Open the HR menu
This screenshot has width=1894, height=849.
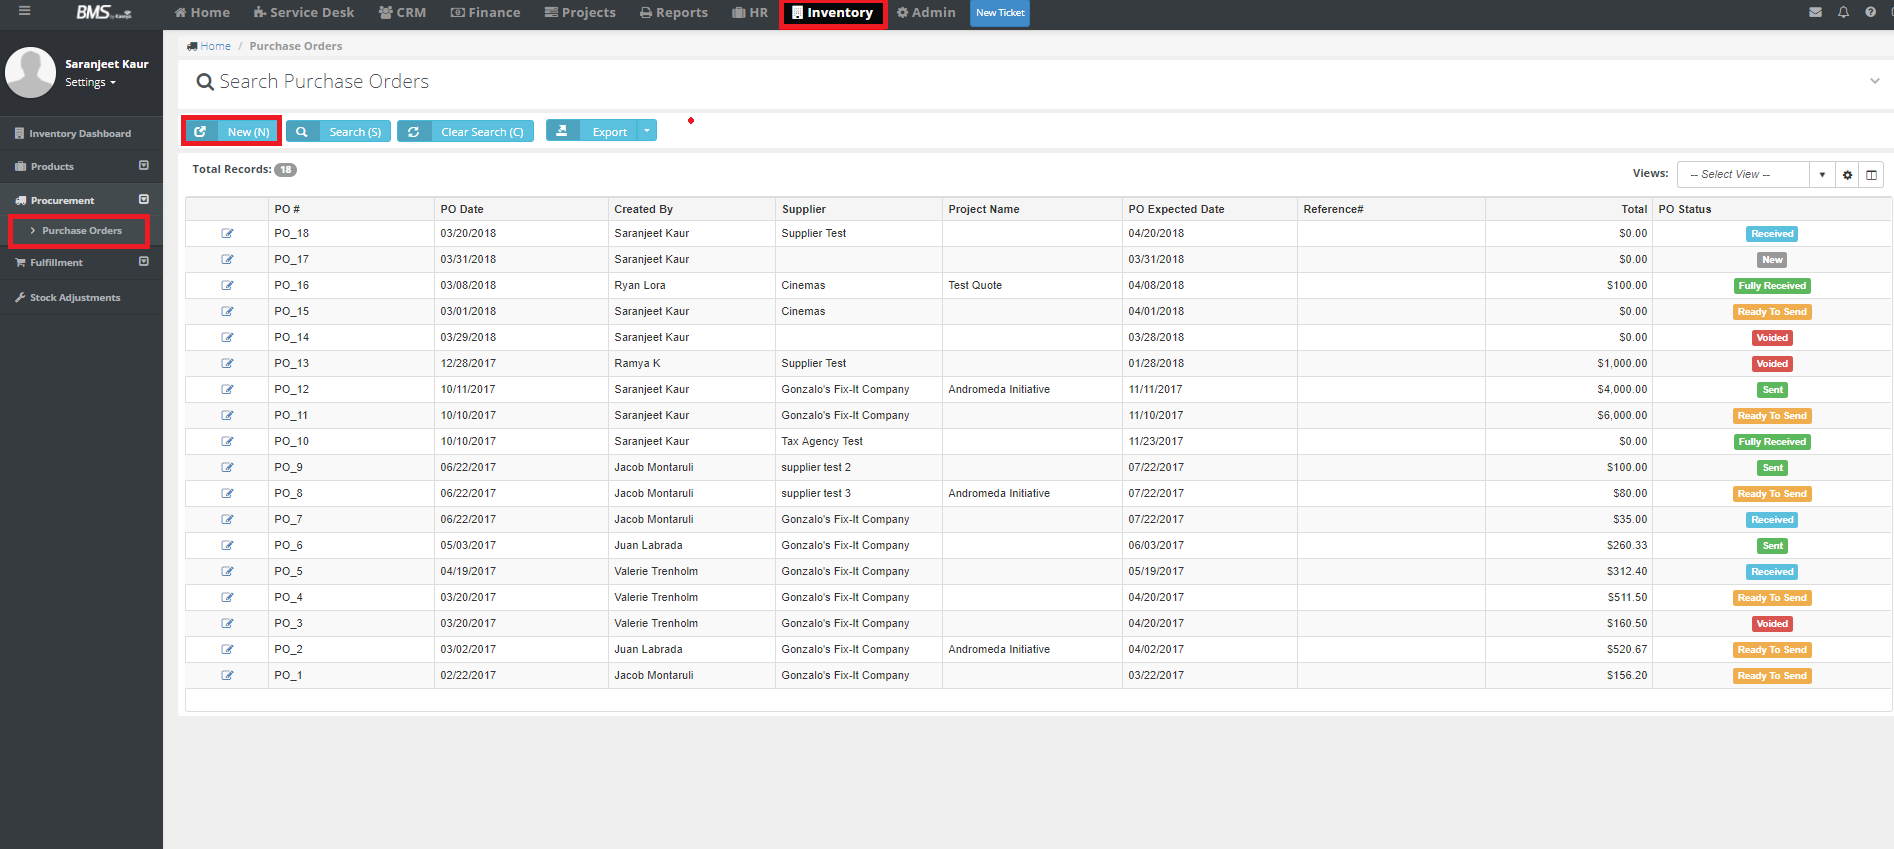coord(750,12)
